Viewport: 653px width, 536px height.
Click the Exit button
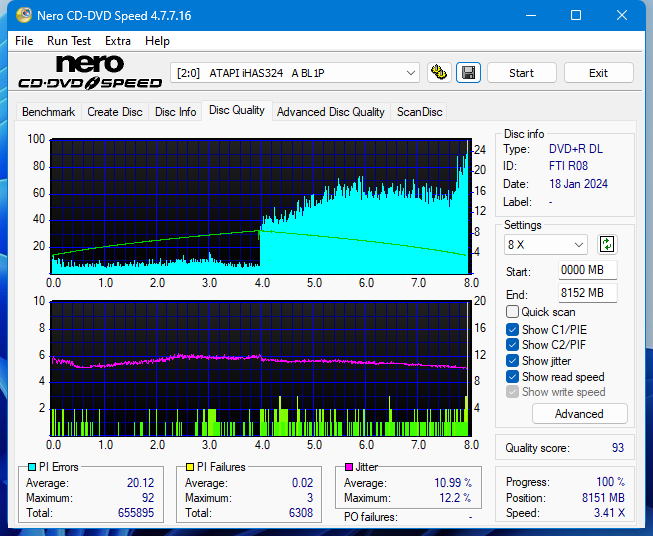(598, 73)
